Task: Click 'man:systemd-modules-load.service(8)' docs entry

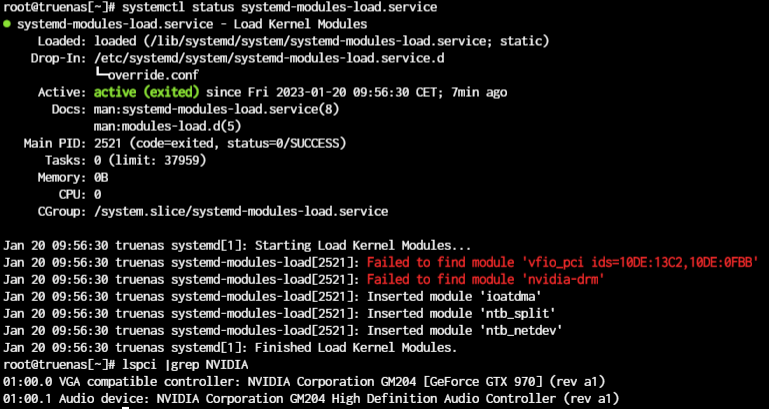Action: coord(216,109)
